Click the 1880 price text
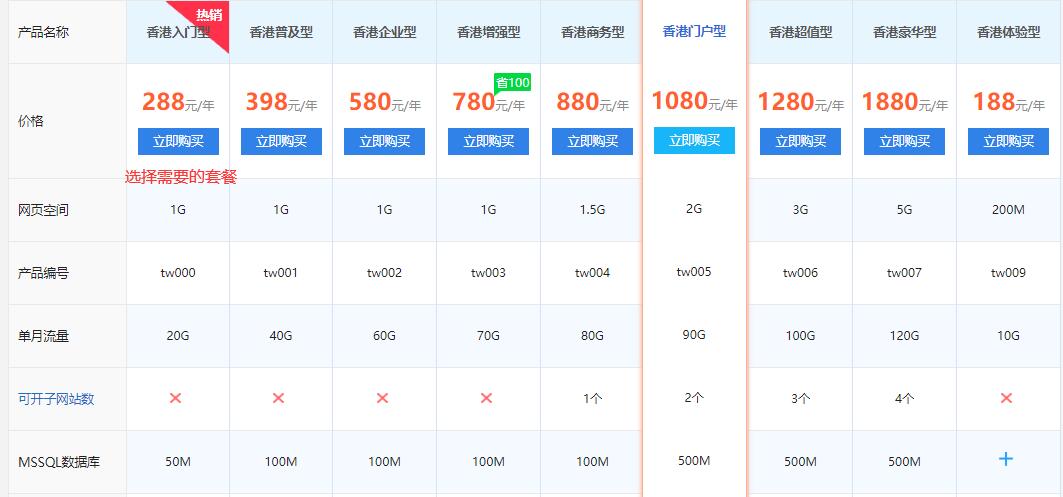1063x497 pixels. (890, 102)
